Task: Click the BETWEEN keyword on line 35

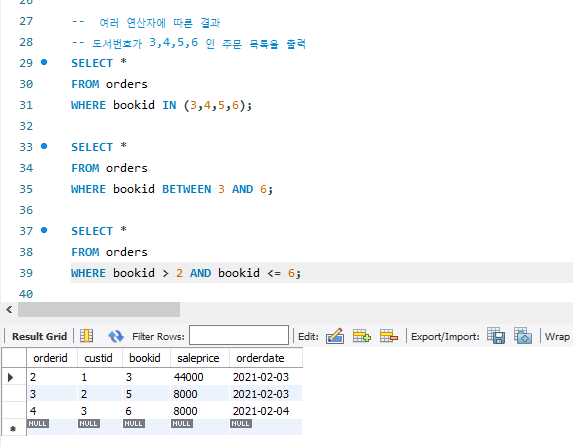Action: [x=186, y=189]
